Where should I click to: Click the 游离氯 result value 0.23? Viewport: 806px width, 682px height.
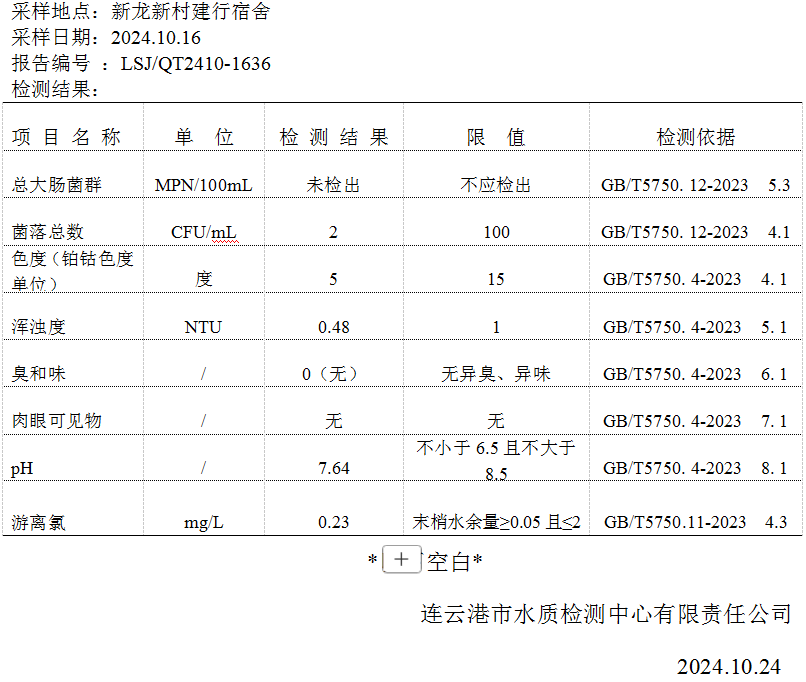[x=333, y=522]
